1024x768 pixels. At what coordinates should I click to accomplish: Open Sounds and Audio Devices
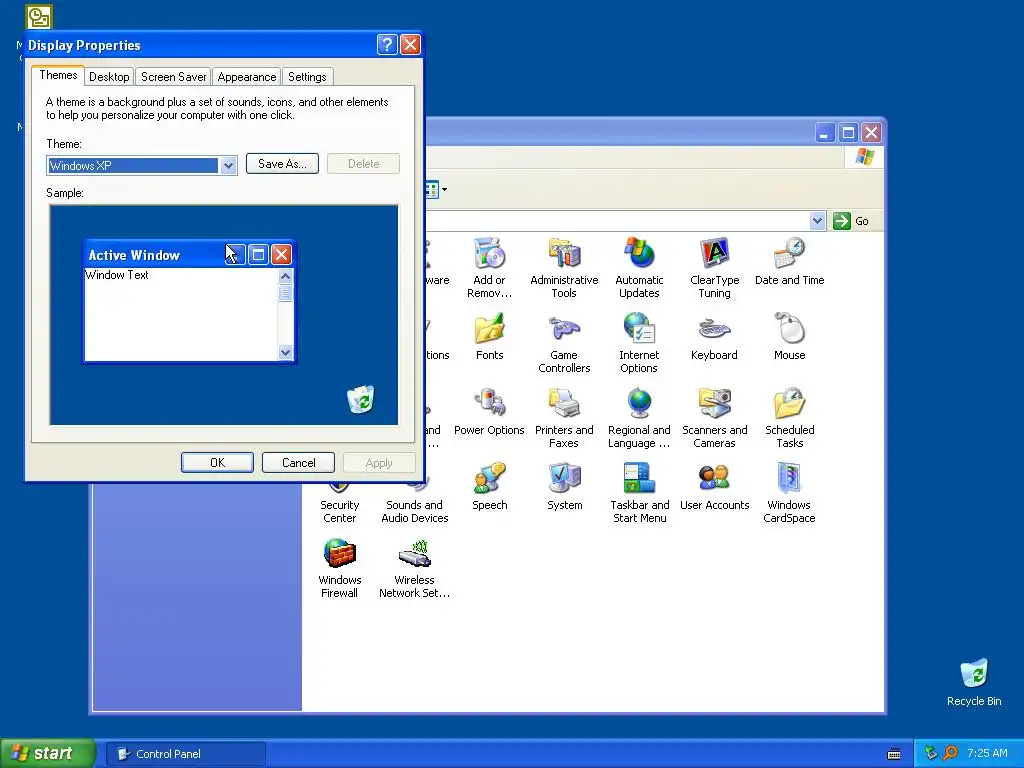pos(415,504)
